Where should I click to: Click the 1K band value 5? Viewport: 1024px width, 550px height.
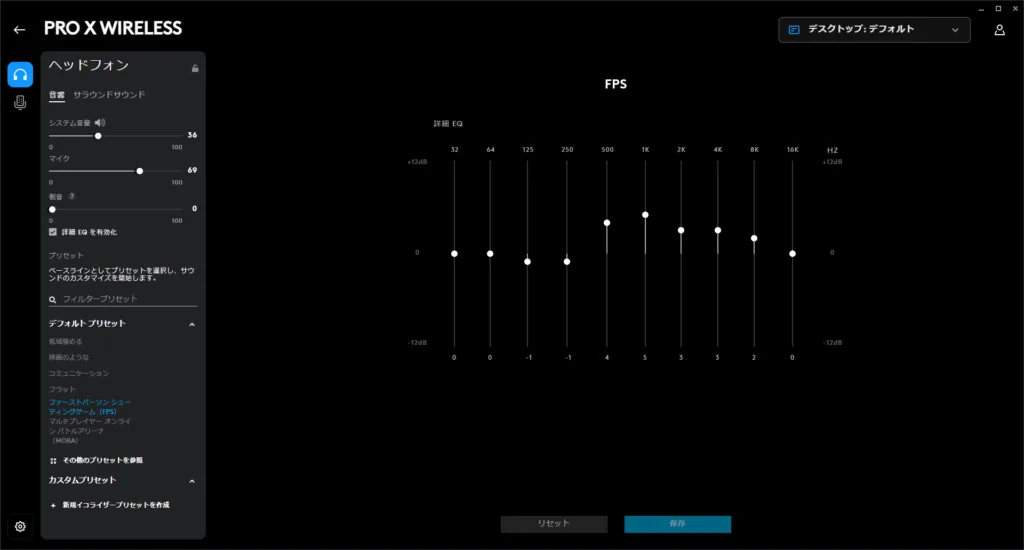point(645,358)
